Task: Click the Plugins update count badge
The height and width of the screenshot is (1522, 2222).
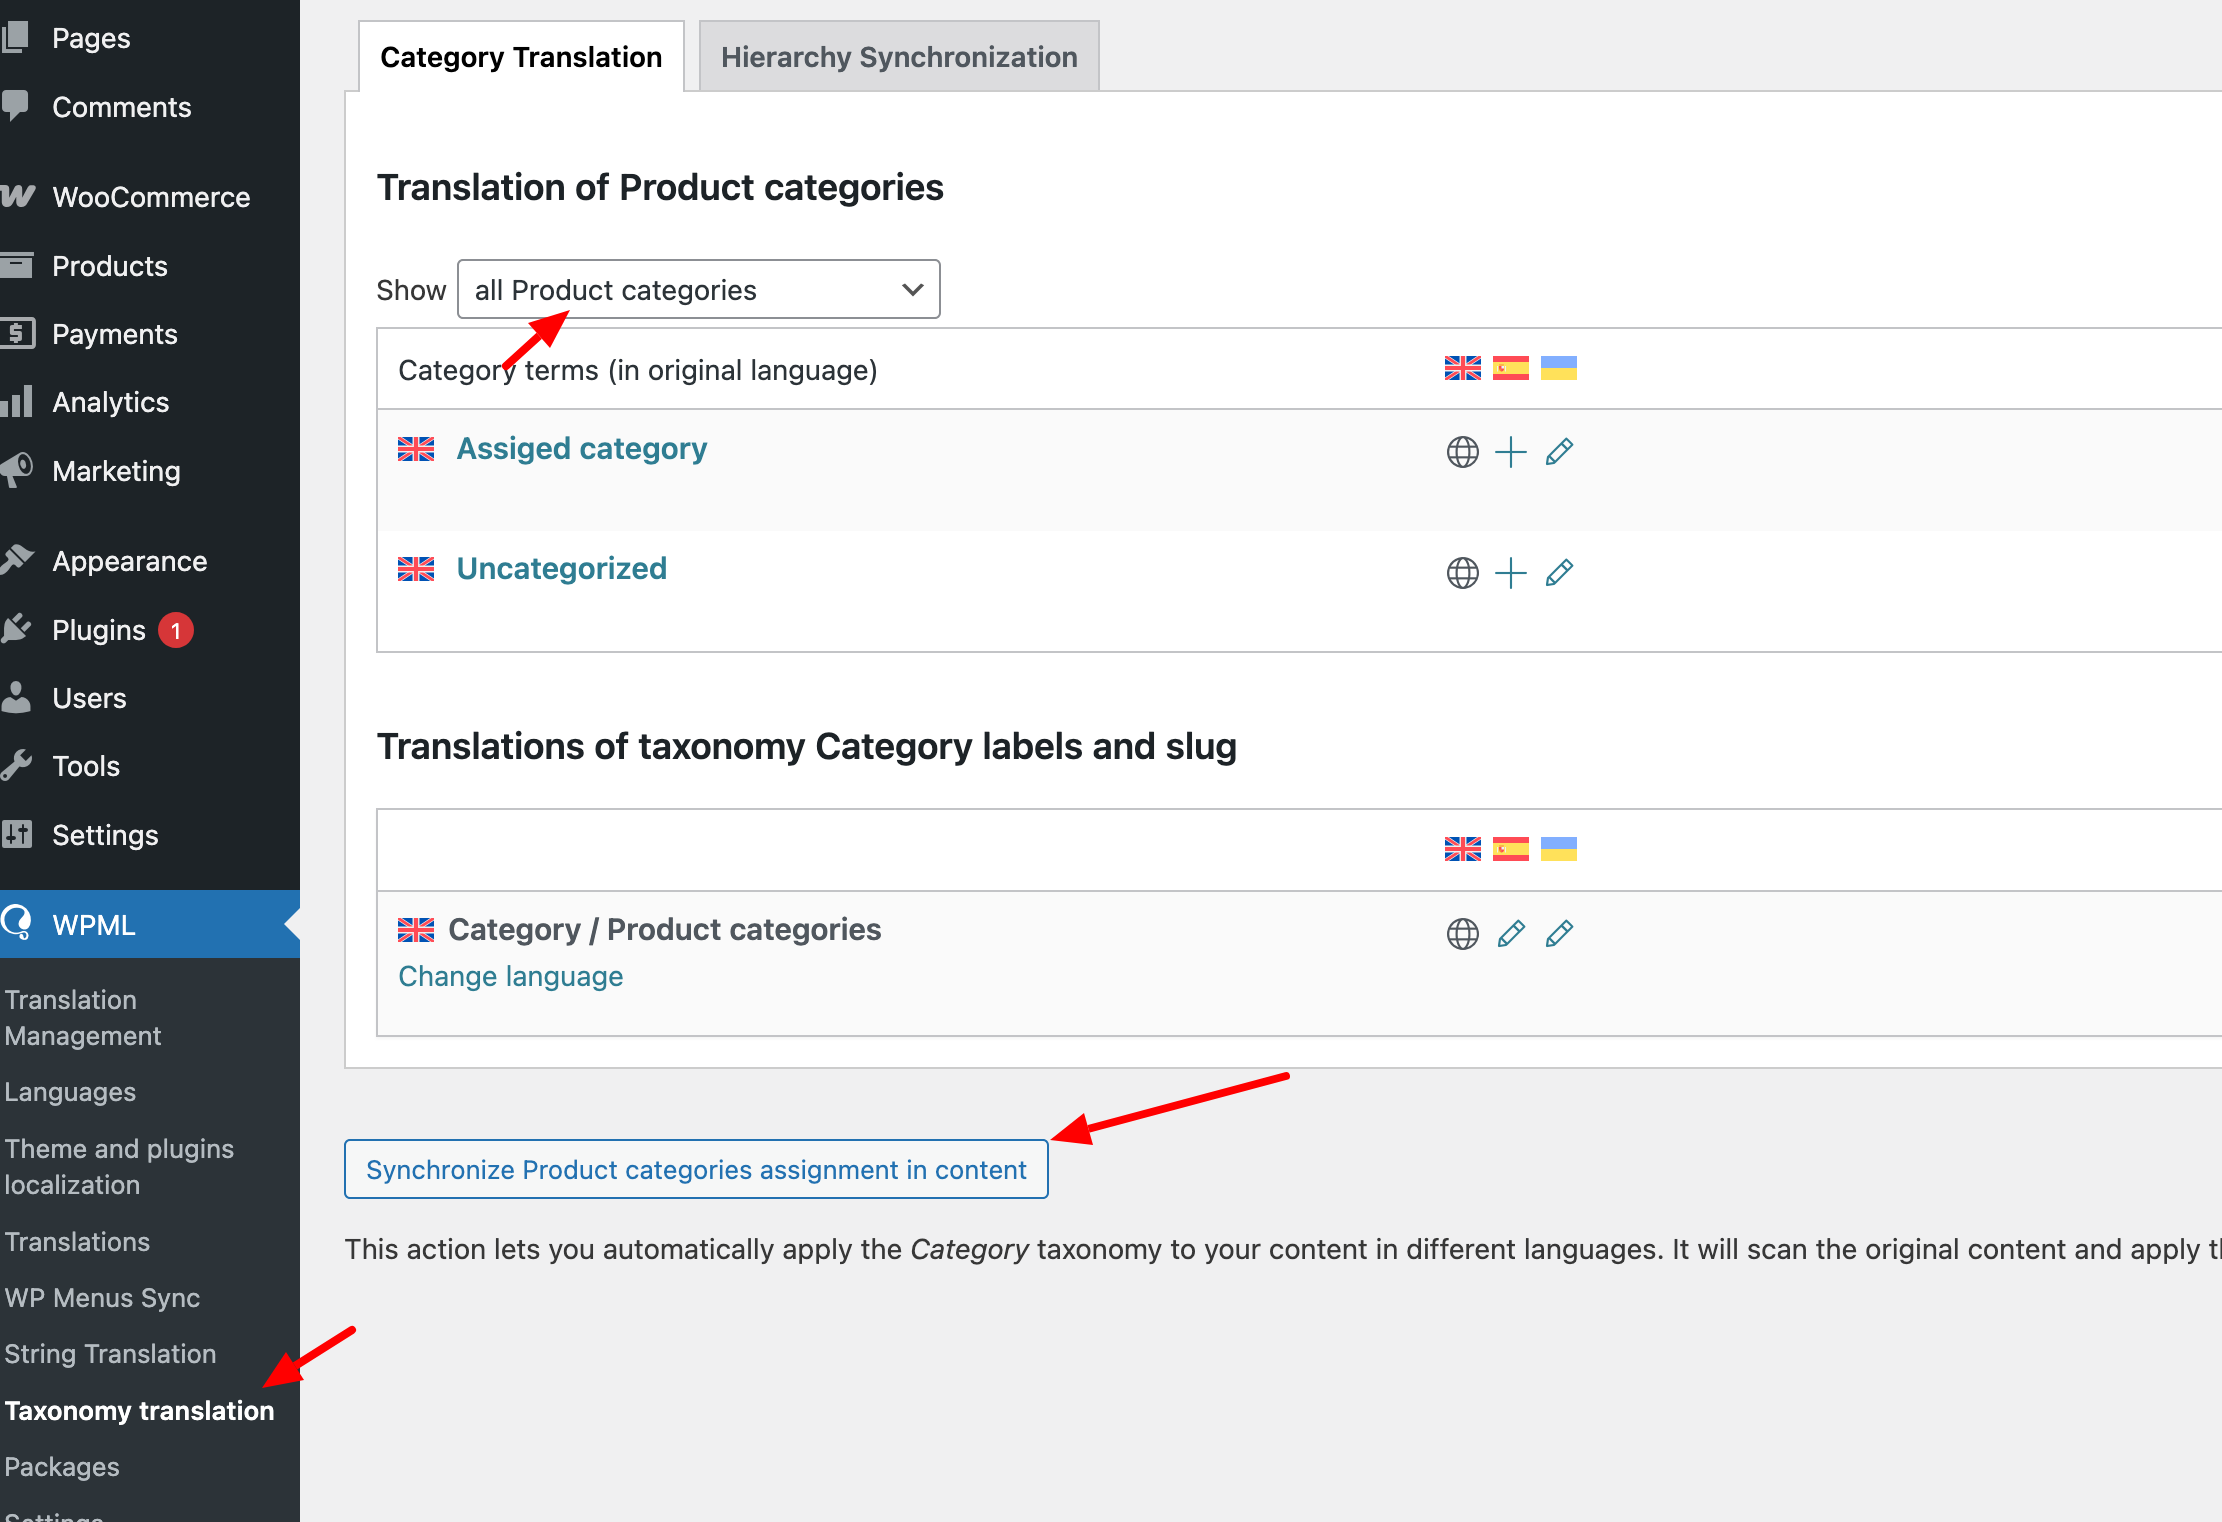Action: pyautogui.click(x=176, y=630)
